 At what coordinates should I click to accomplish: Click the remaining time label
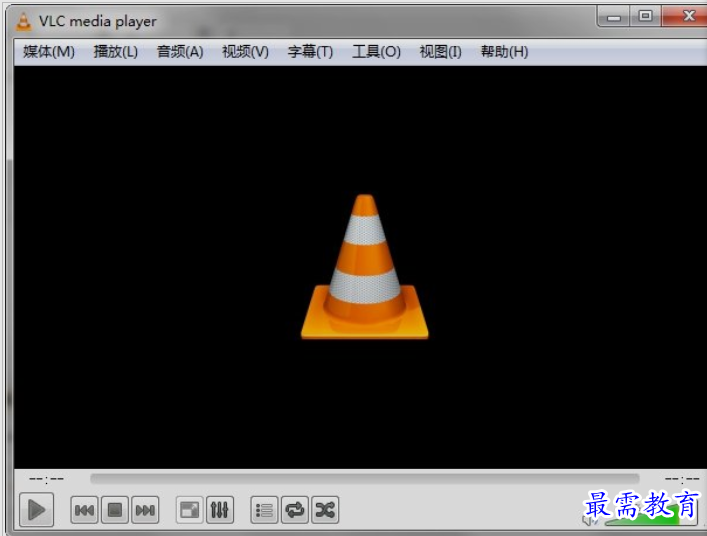pyautogui.click(x=682, y=479)
